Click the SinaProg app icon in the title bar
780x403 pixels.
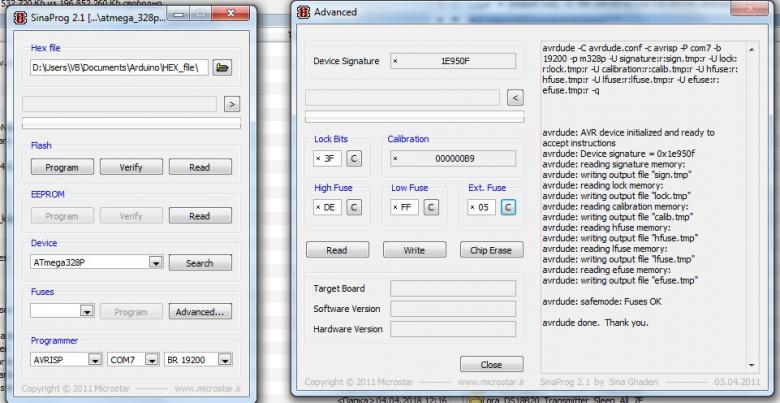(x=20, y=18)
